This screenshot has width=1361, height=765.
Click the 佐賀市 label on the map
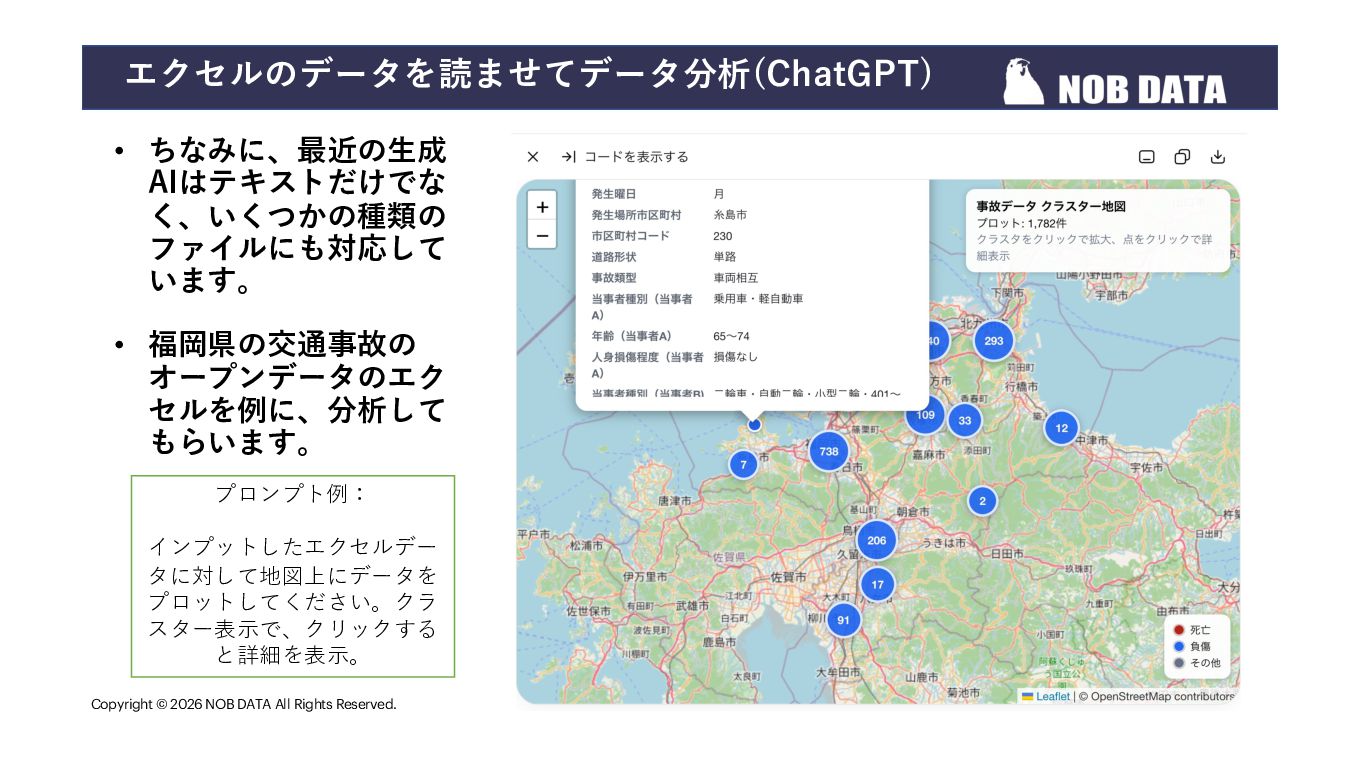point(790,577)
